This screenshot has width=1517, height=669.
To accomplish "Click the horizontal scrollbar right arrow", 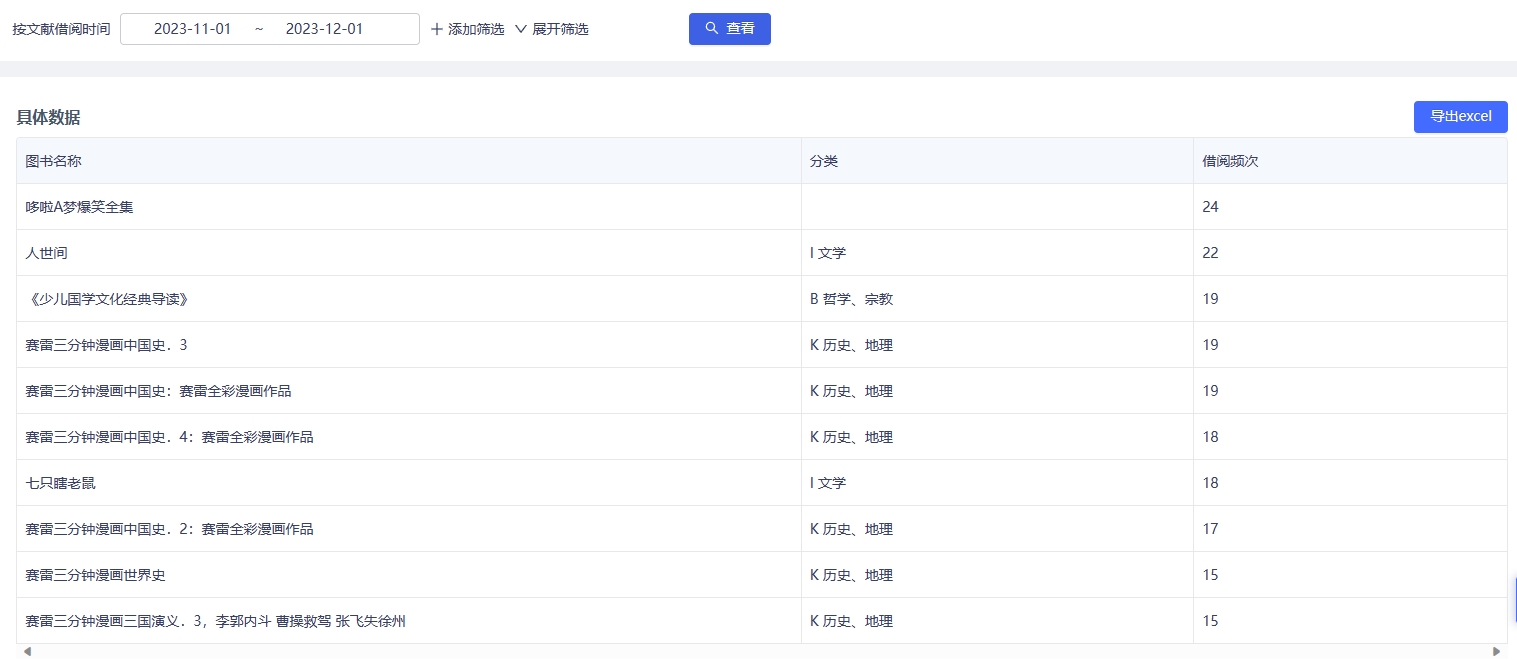I will 1496,652.
